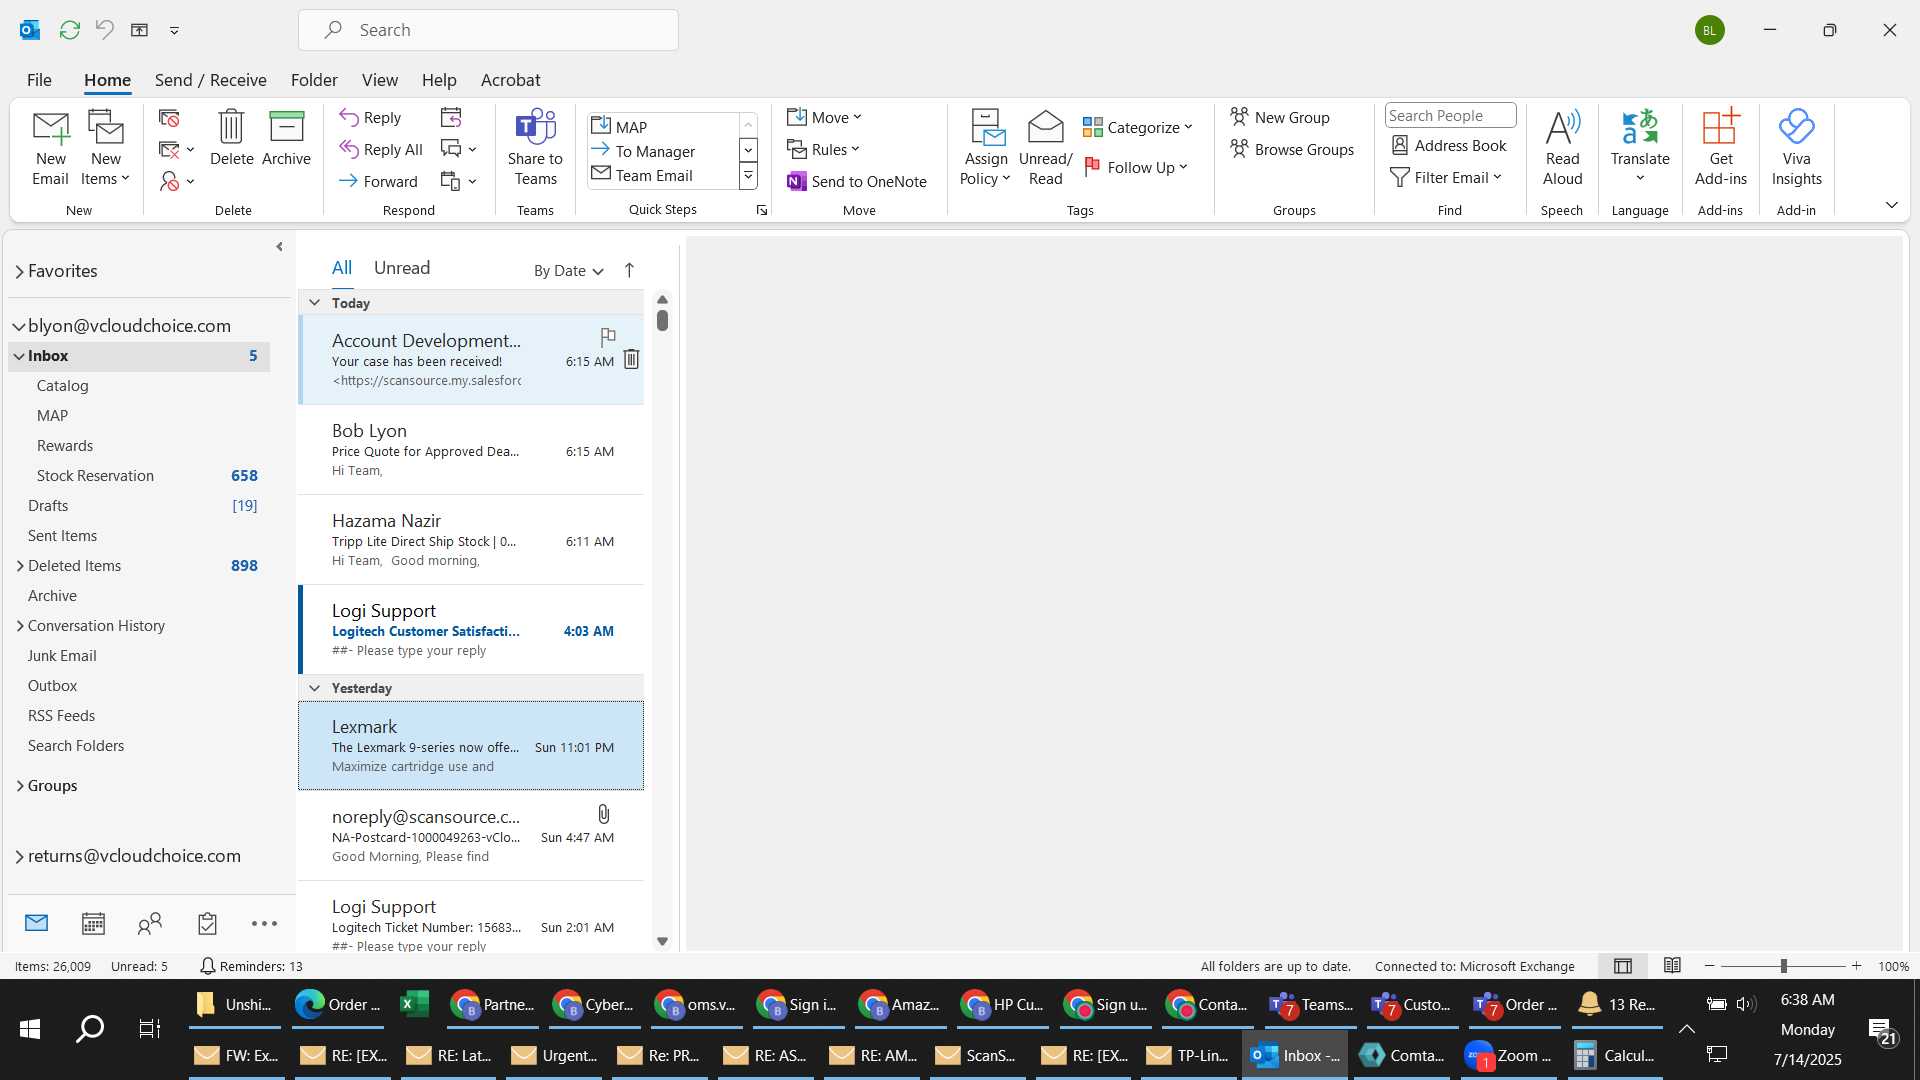The height and width of the screenshot is (1080, 1920).
Task: Click the Unread/Read envelope icon
Action: coord(1045,127)
